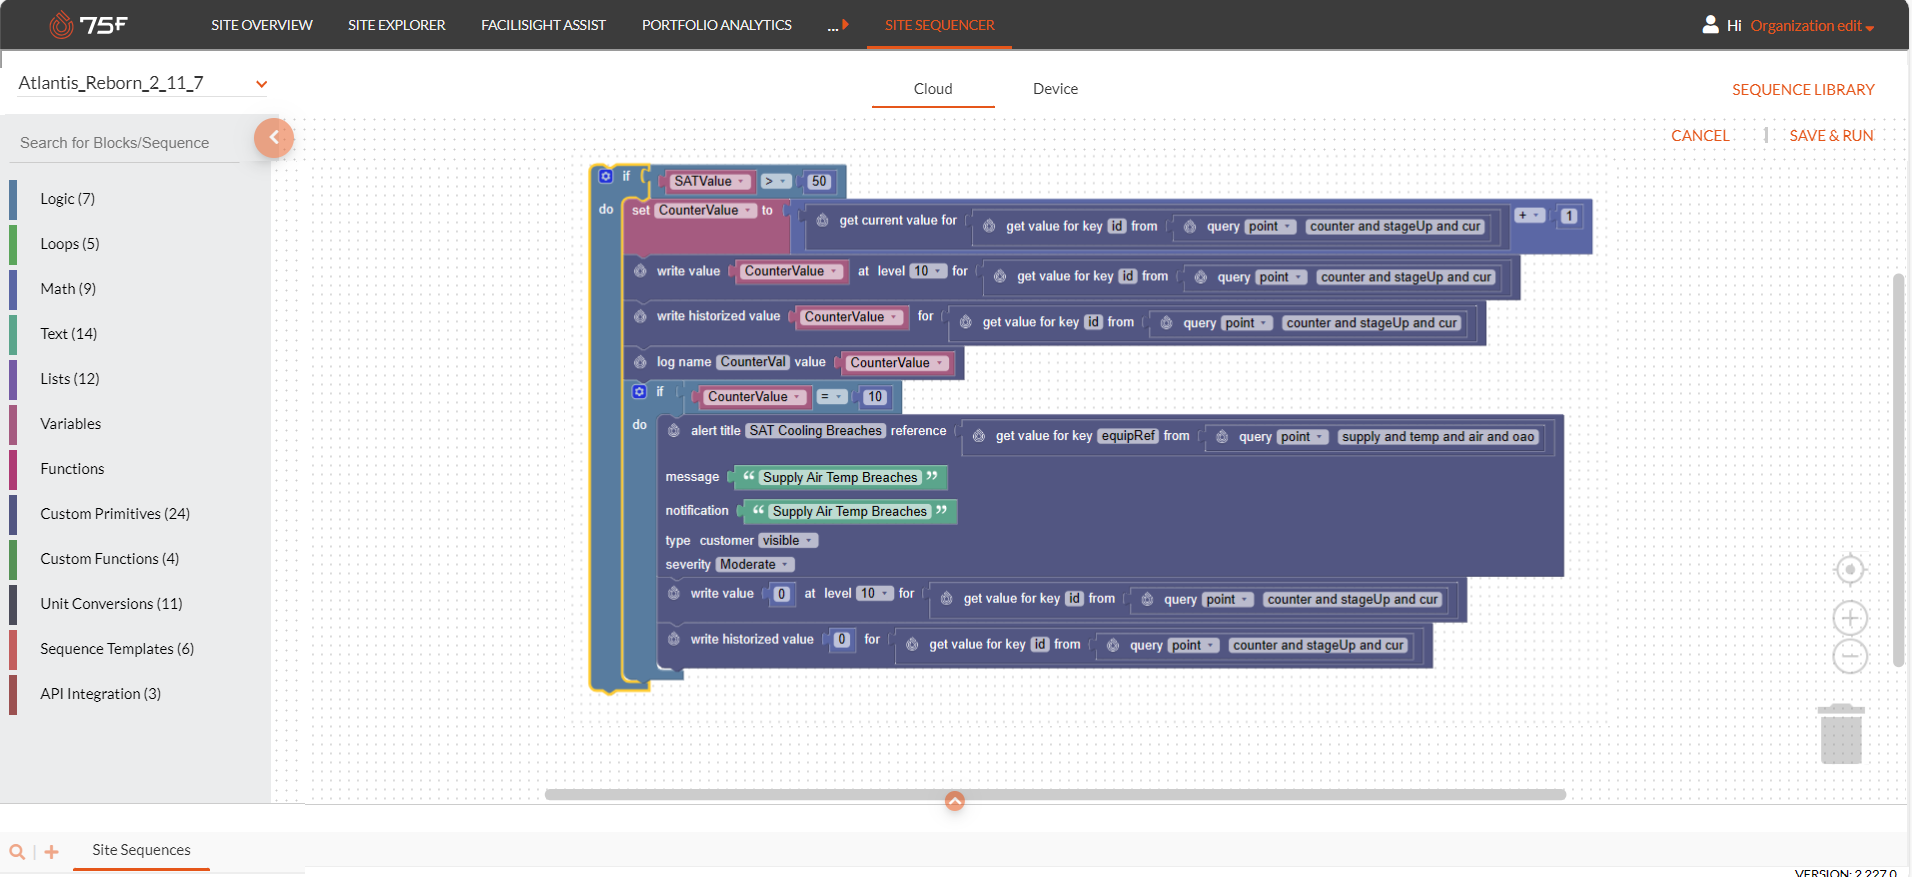This screenshot has height=877, width=1912.
Task: Click the Search for Blocks/Sequence field
Action: (x=125, y=143)
